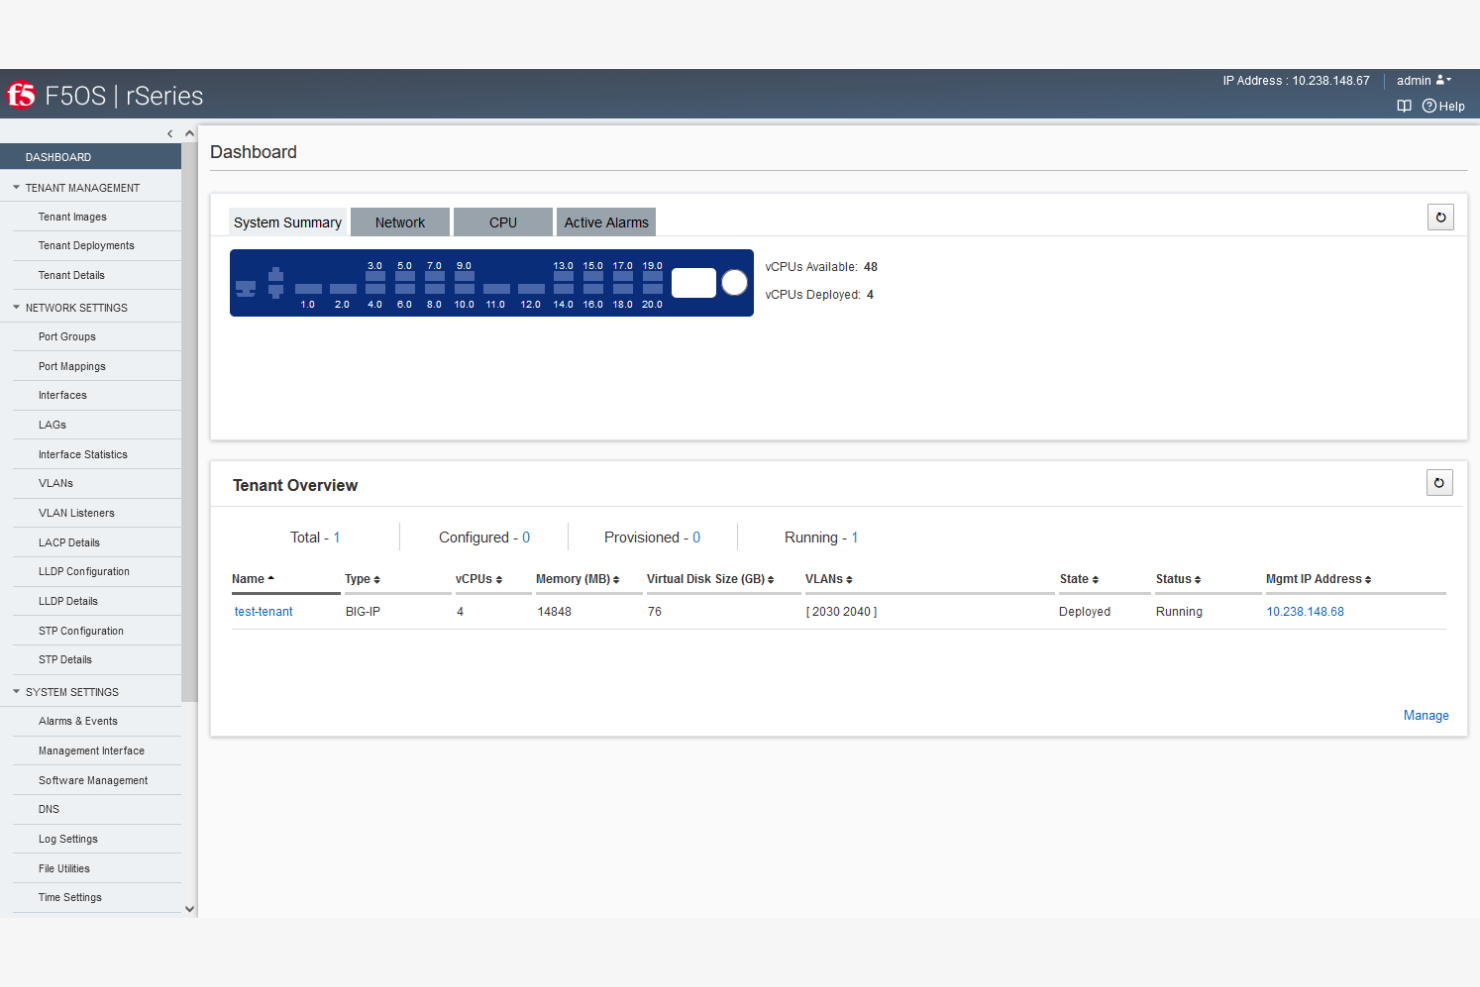Select port 20.0 on chassis diagram

tap(652, 289)
